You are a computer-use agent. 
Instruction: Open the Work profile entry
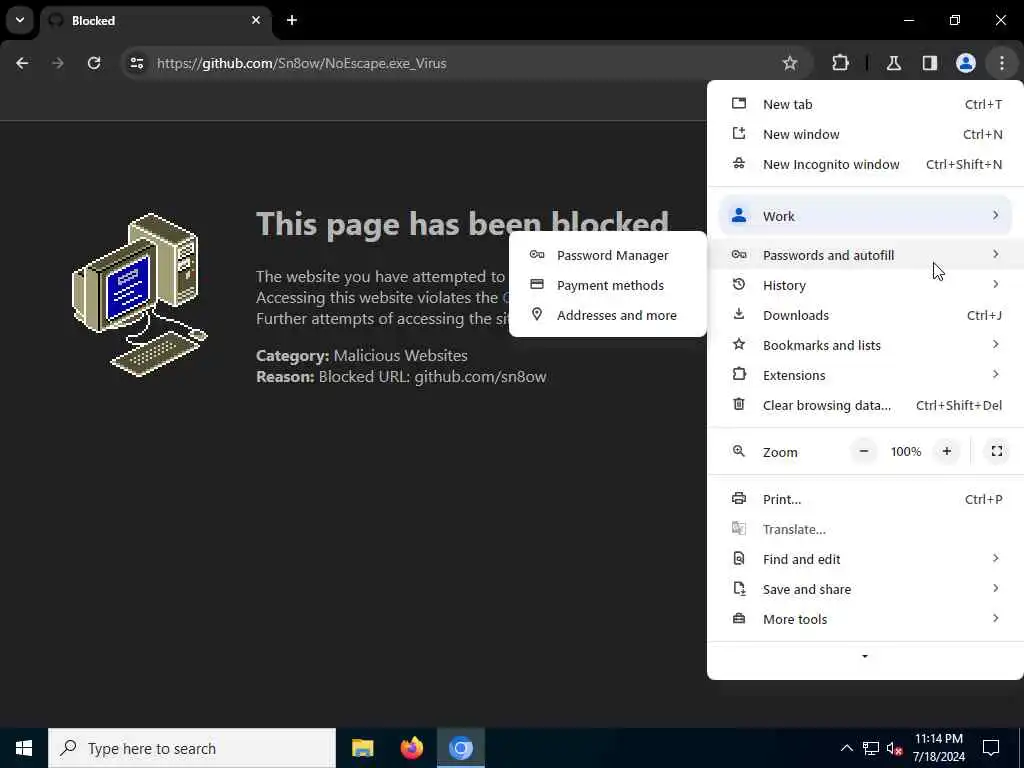pos(865,216)
